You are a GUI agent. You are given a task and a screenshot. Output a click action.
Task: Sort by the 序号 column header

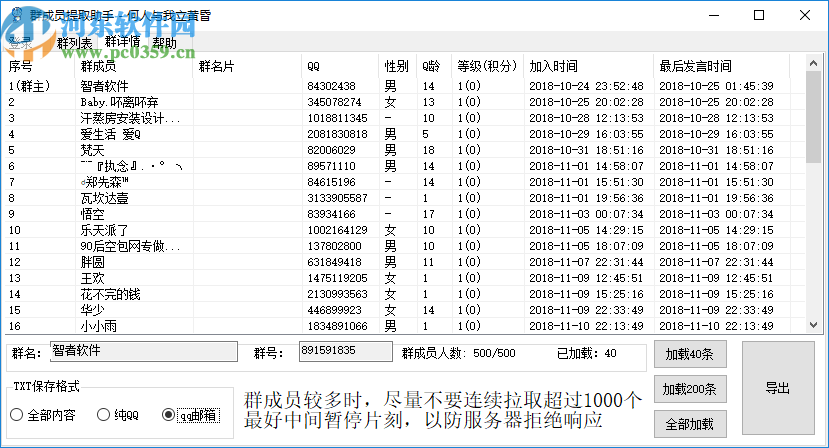point(40,66)
